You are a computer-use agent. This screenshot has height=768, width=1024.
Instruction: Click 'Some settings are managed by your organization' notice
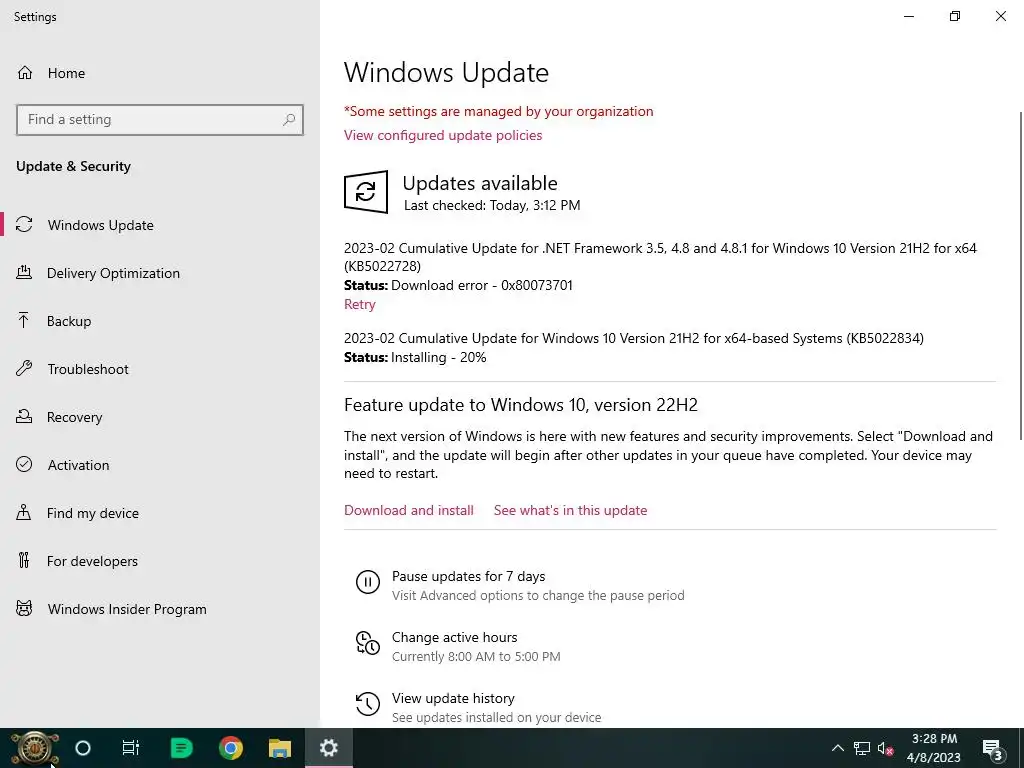(498, 111)
